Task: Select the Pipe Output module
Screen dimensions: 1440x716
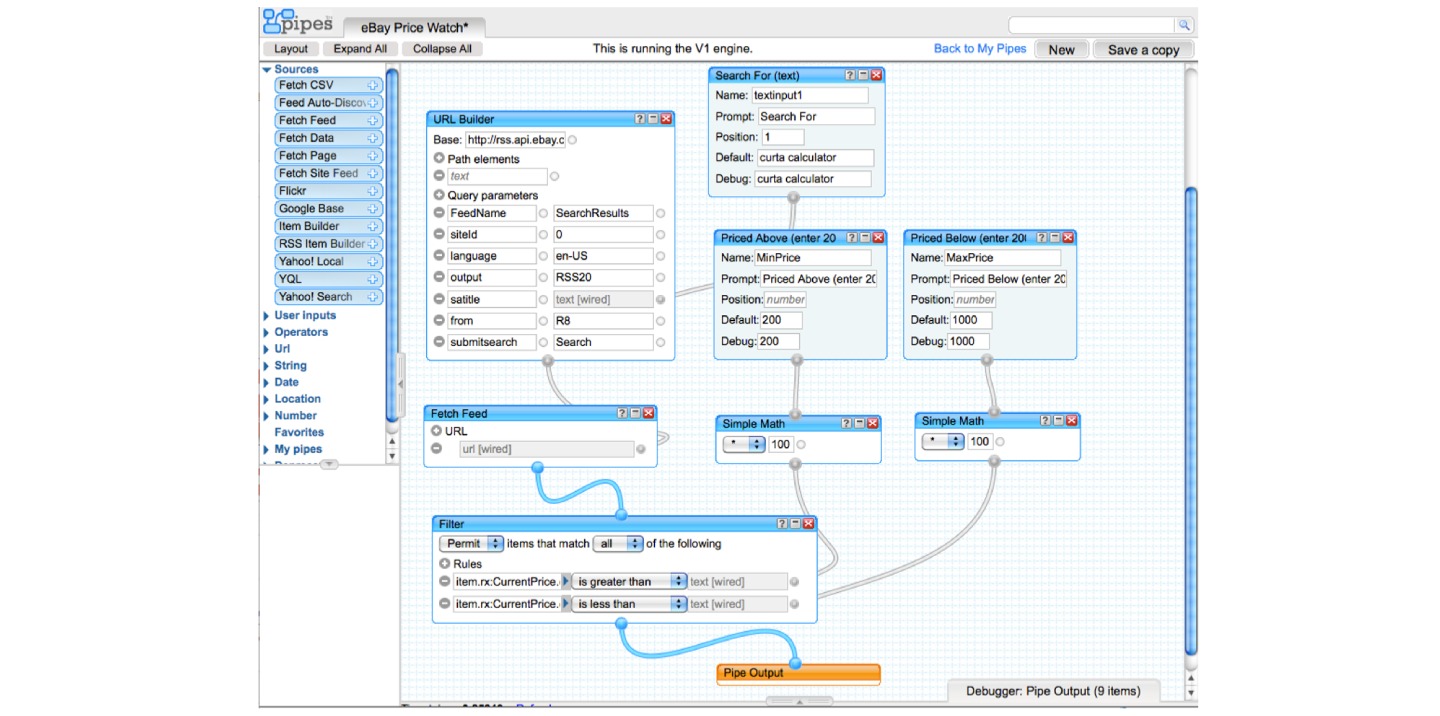Action: 798,673
